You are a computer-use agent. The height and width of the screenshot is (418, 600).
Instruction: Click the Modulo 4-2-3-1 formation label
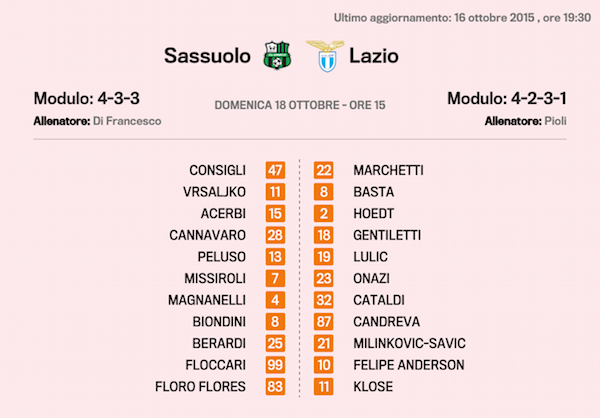(x=507, y=99)
